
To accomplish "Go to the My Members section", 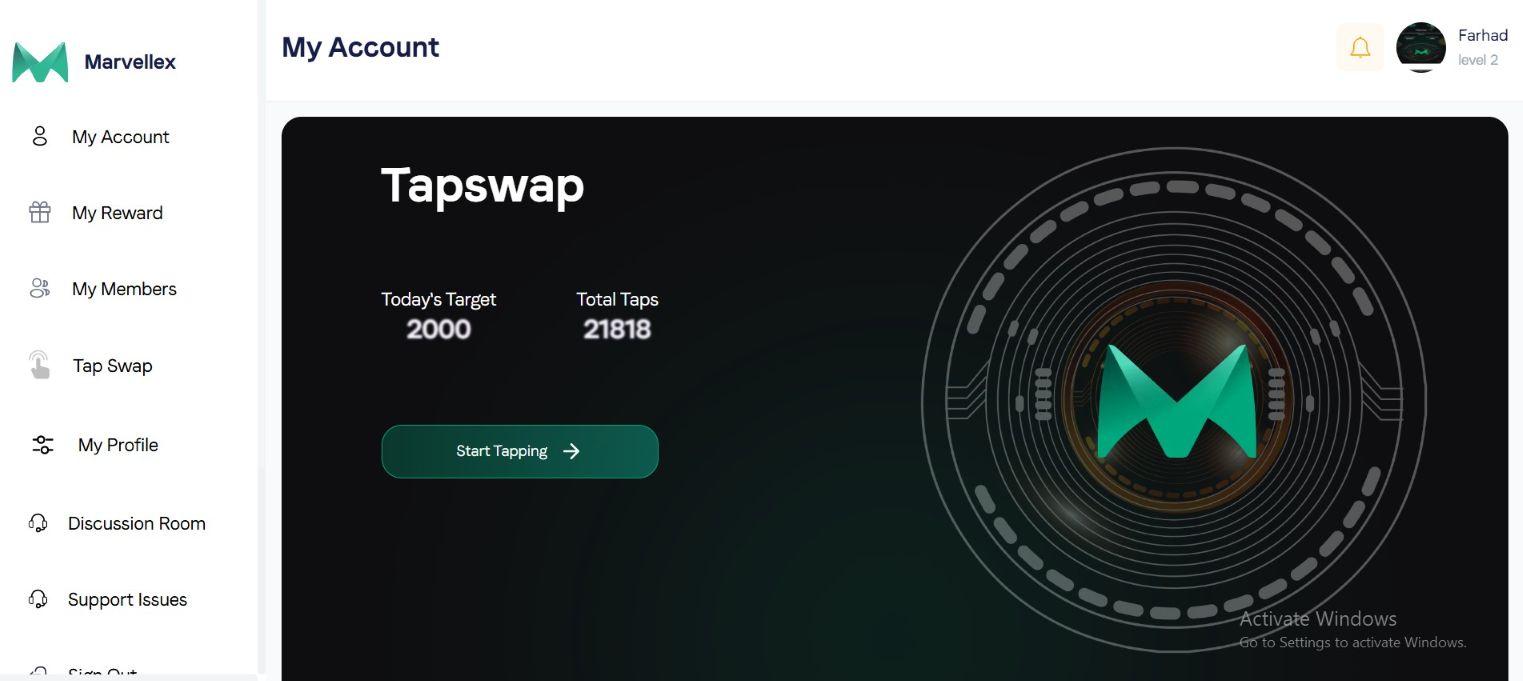I will click(x=124, y=289).
